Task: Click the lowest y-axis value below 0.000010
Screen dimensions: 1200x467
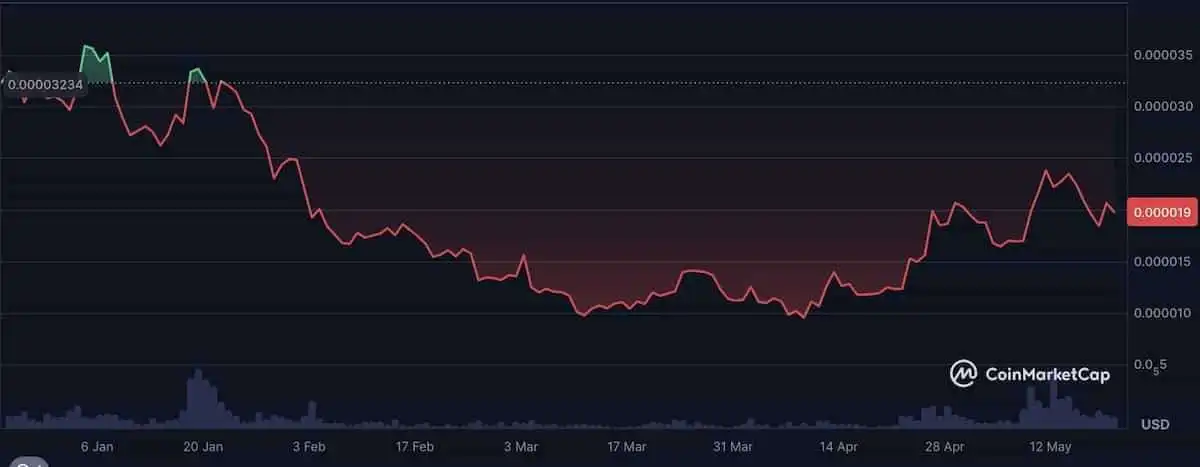Action: (1148, 367)
